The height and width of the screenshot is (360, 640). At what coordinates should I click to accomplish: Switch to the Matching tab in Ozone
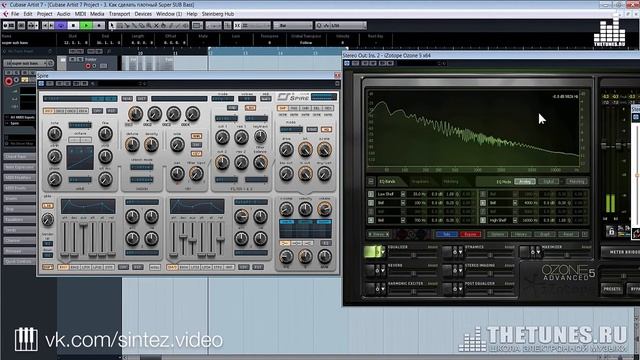pos(451,181)
